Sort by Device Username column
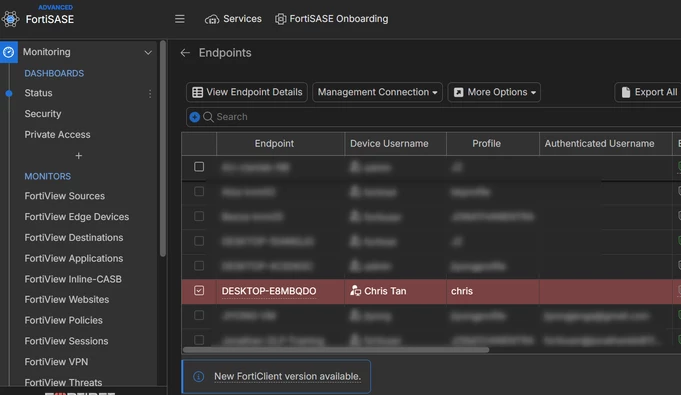Image resolution: width=681 pixels, height=395 pixels. click(x=389, y=144)
